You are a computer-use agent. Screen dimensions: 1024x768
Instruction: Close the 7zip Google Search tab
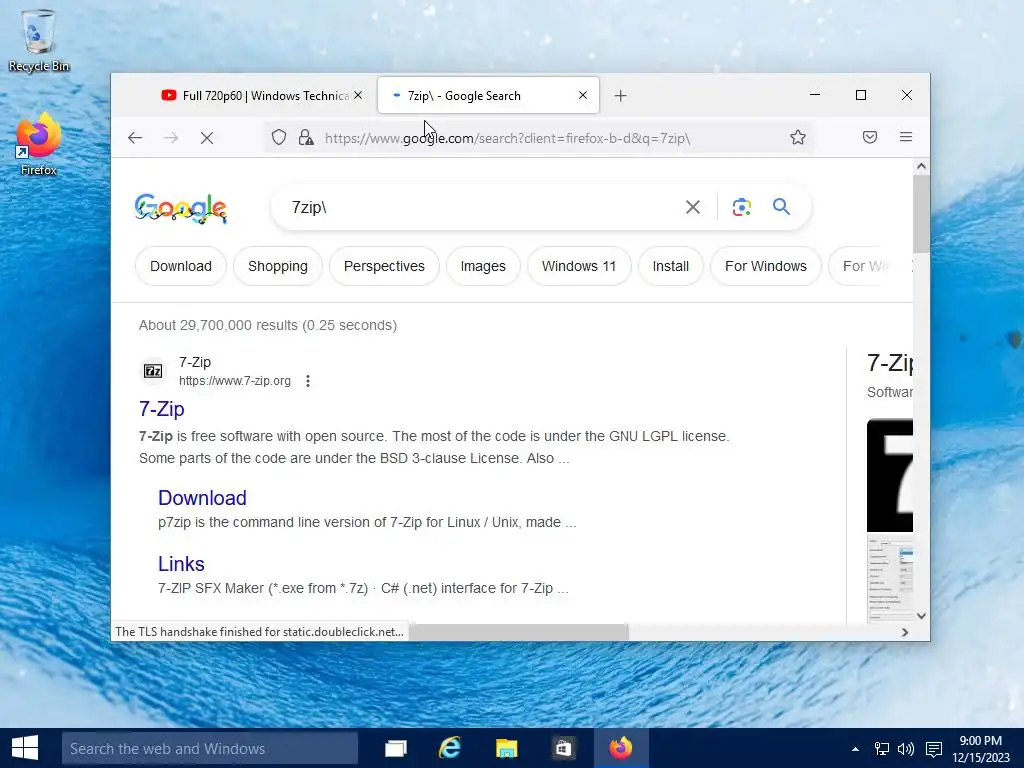tap(583, 95)
